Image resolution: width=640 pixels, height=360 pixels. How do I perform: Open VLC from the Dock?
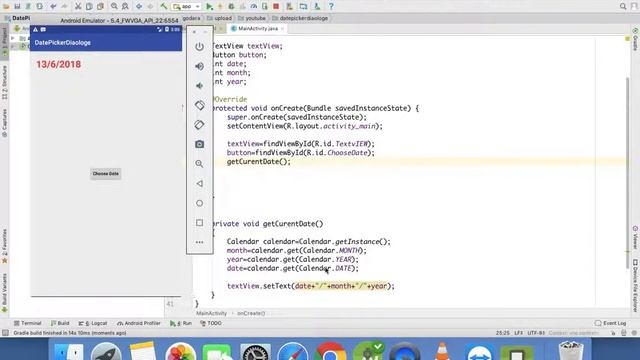coord(442,352)
